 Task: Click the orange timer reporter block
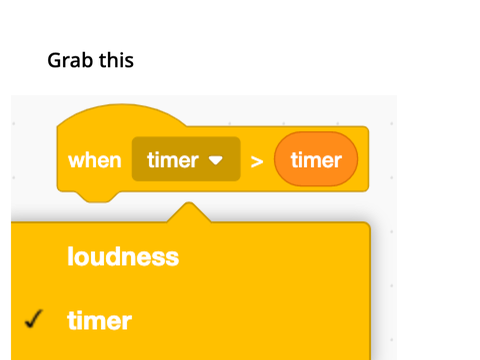point(316,159)
